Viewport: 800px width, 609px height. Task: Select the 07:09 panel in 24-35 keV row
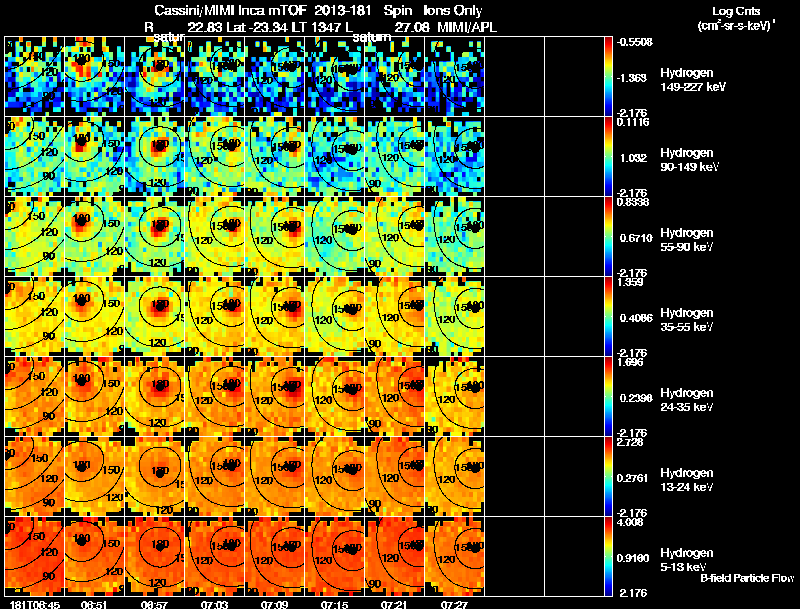coord(275,396)
